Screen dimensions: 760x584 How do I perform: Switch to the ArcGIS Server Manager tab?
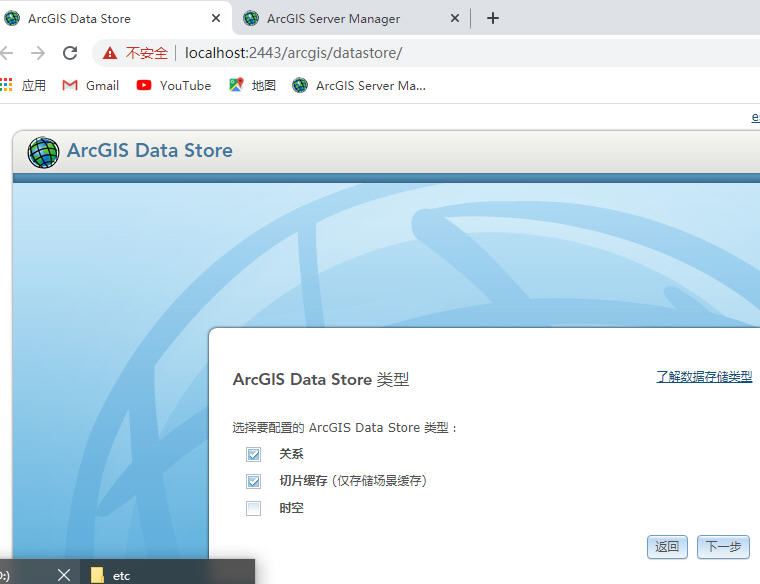(349, 18)
